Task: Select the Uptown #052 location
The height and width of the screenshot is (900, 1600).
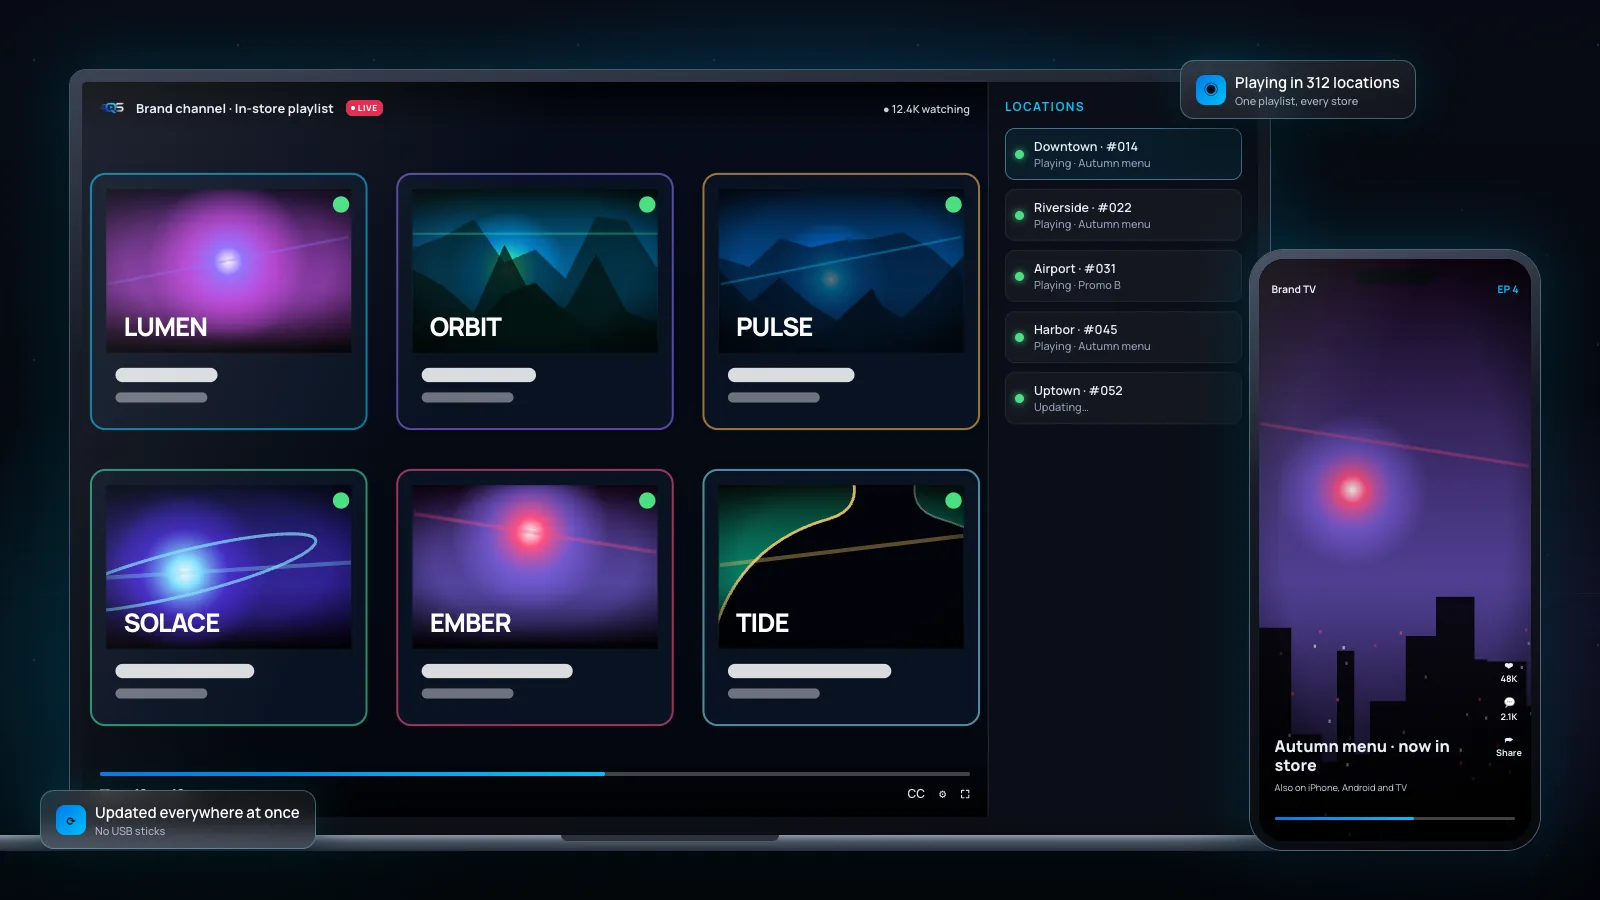Action: (1123, 398)
